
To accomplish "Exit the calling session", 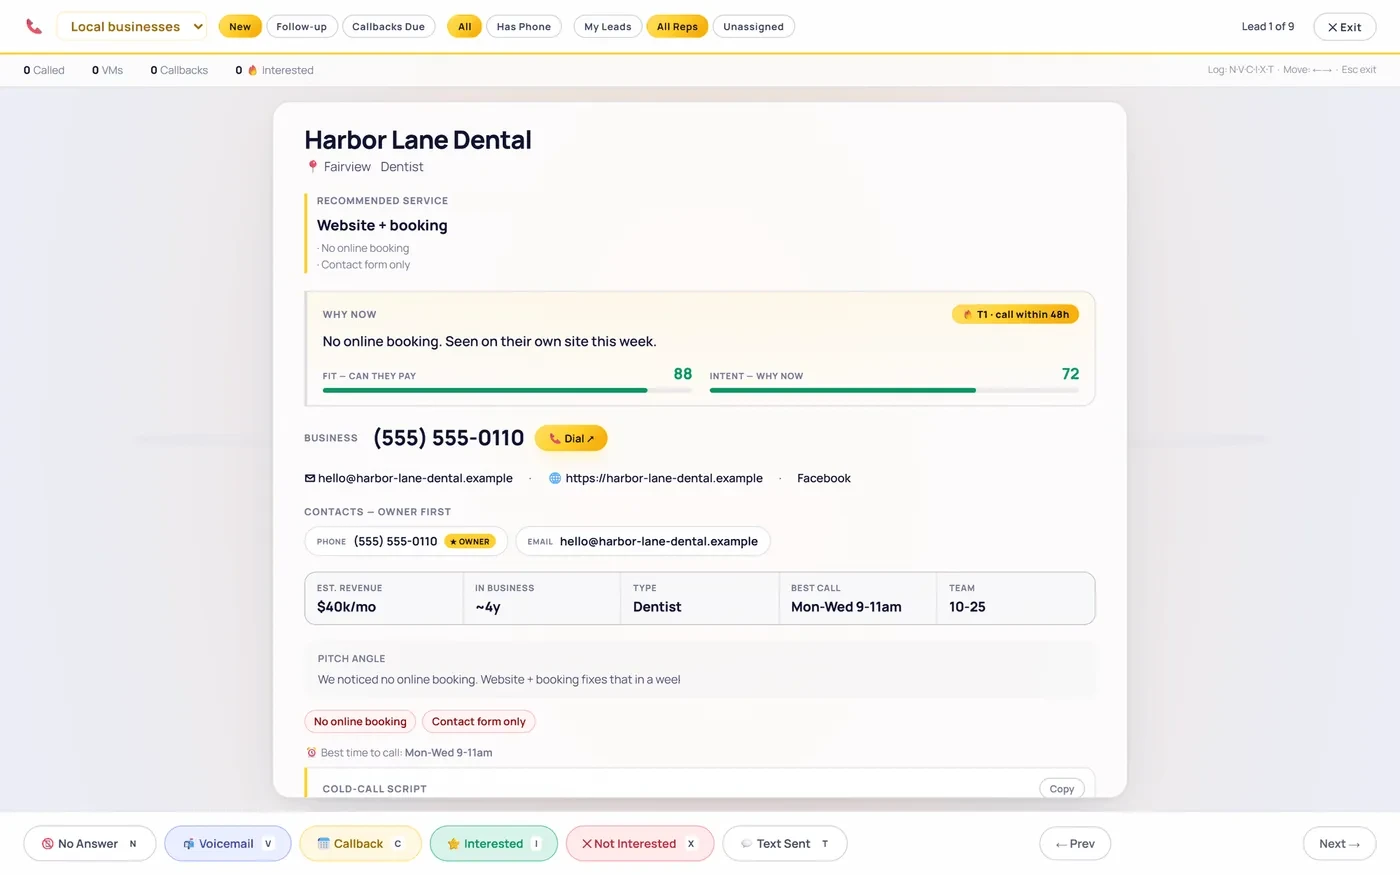I will [x=1344, y=27].
